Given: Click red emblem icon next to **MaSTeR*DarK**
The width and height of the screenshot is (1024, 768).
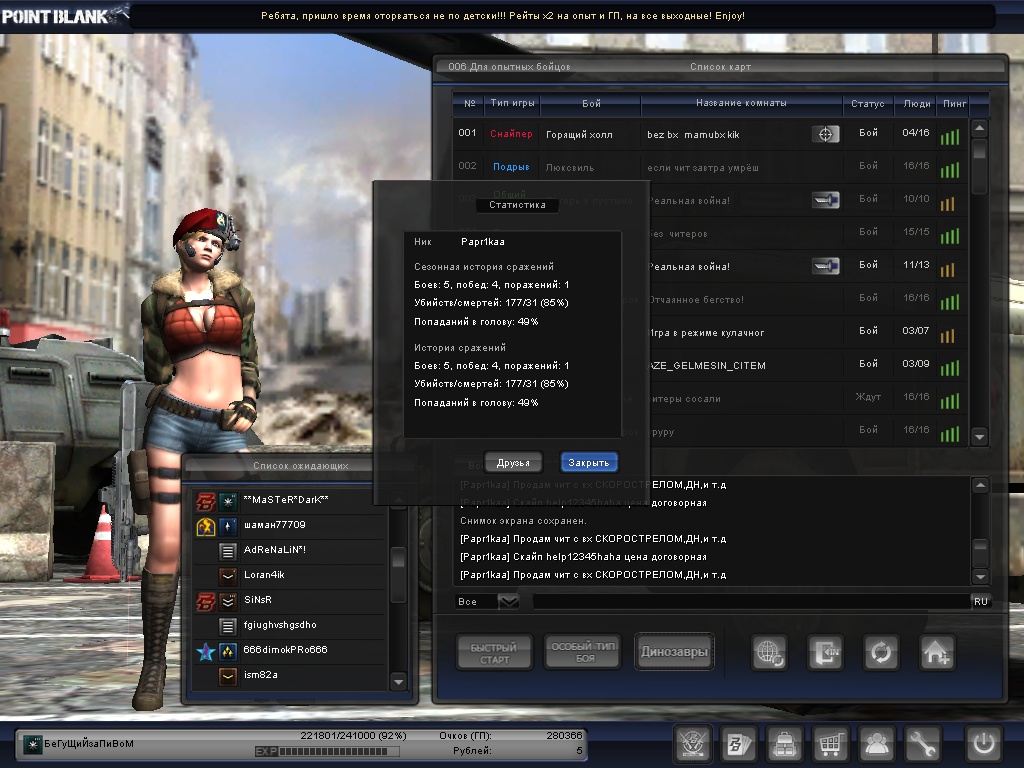Looking at the screenshot, I should coord(206,501).
